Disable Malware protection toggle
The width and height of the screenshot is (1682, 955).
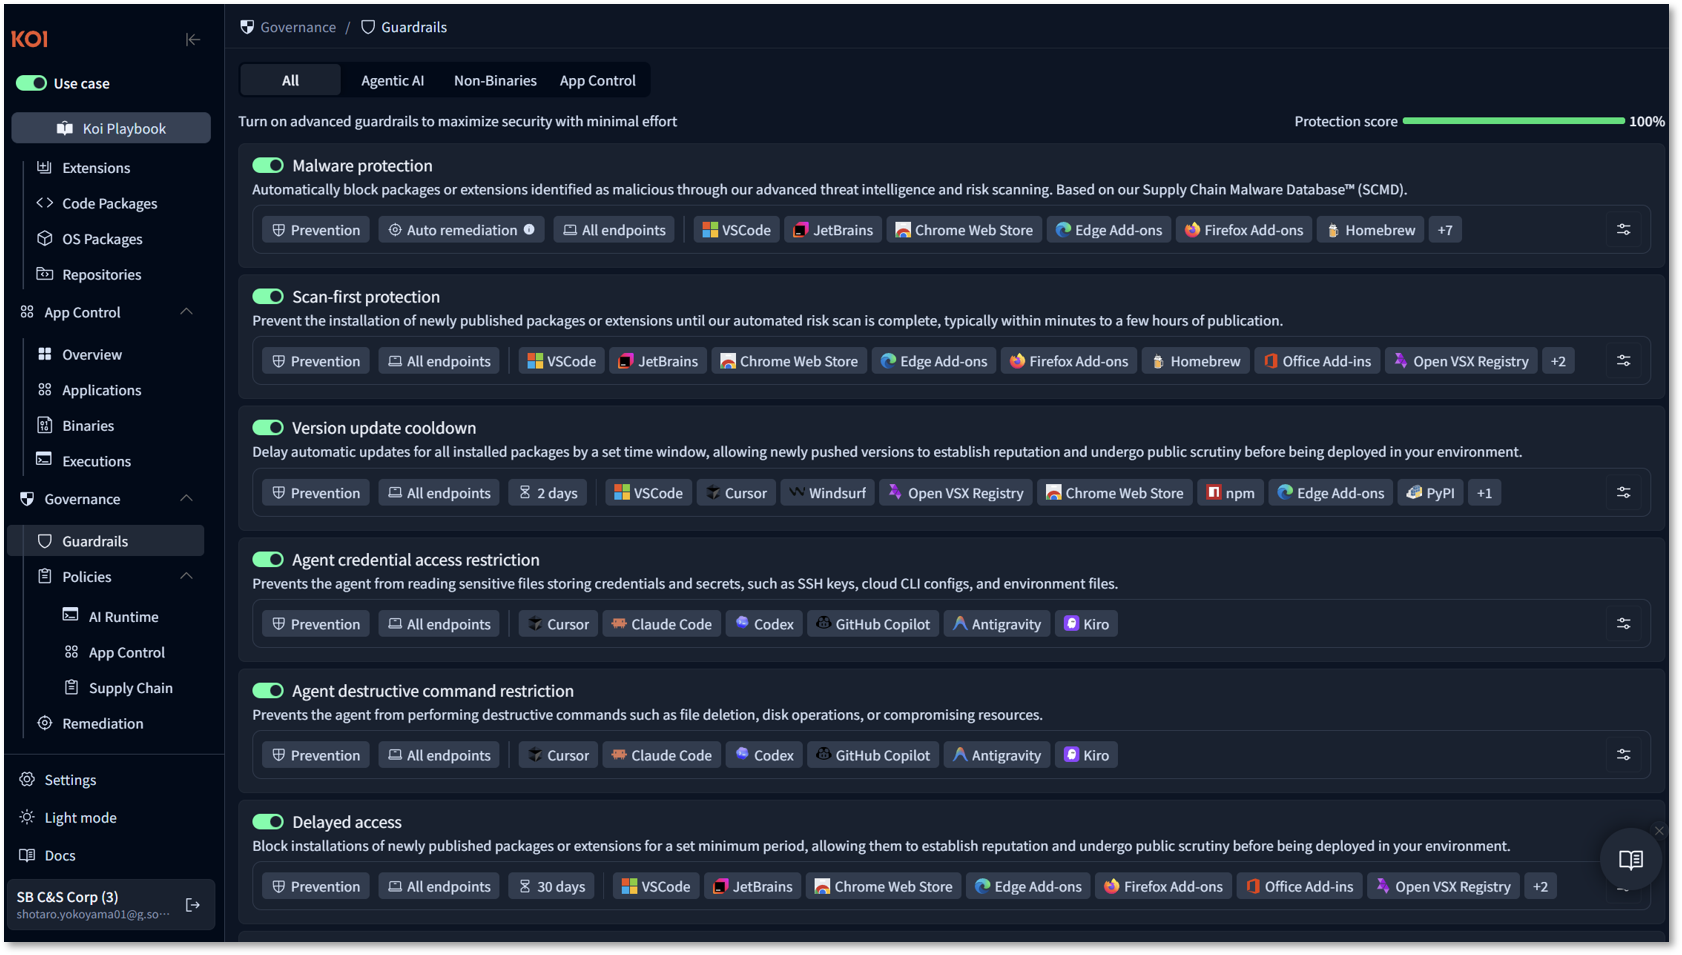pyautogui.click(x=268, y=165)
